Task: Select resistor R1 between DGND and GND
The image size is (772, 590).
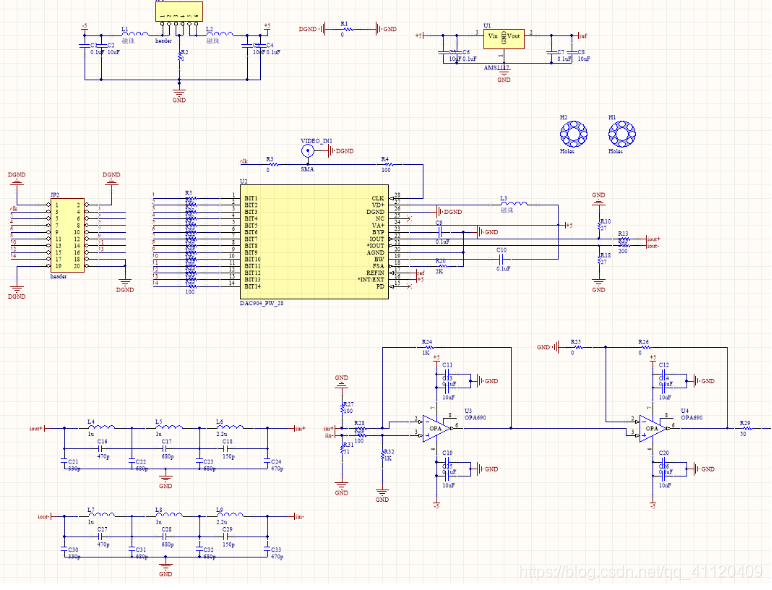Action: pyautogui.click(x=348, y=30)
